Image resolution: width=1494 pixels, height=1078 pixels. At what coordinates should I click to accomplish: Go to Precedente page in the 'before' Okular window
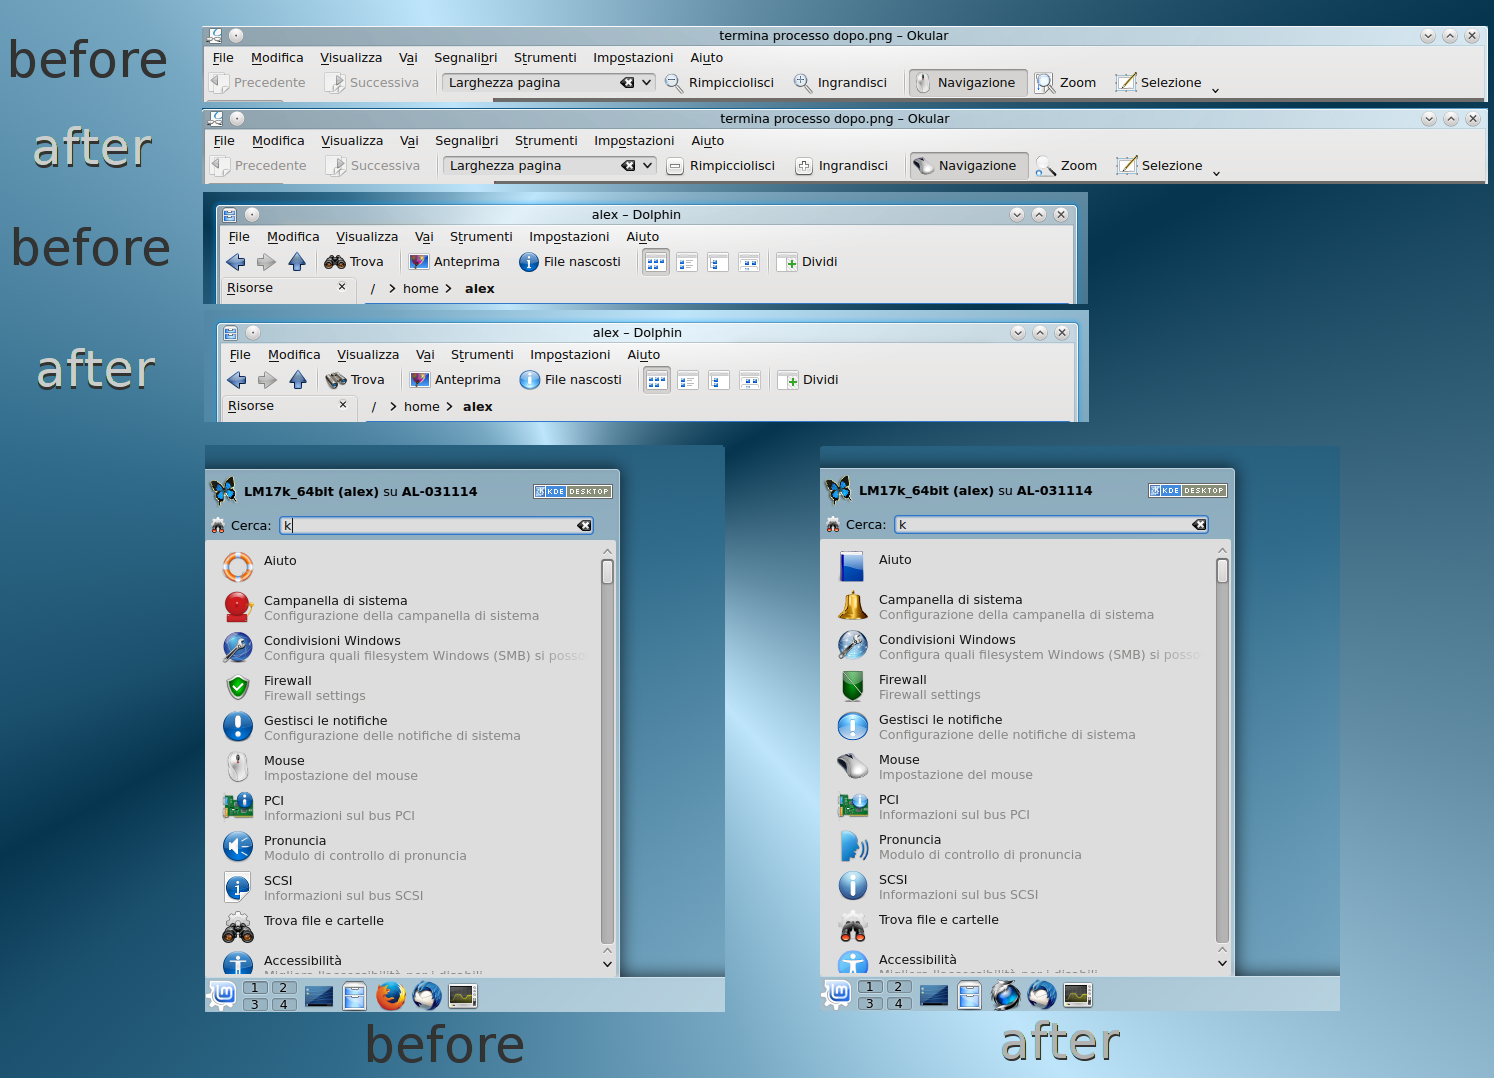258,83
